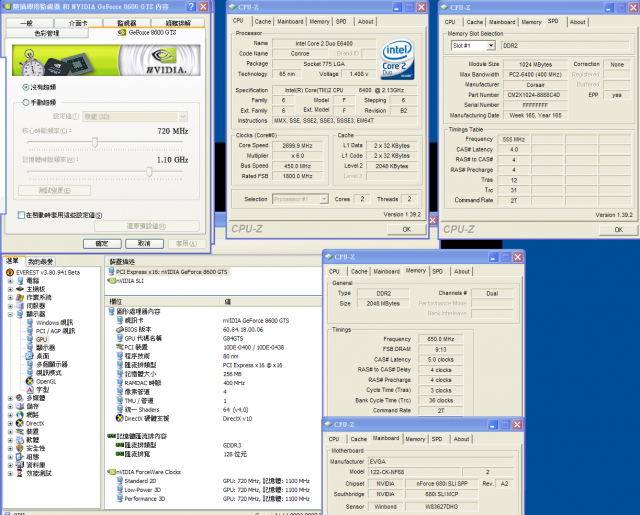This screenshot has height=515, width=640.
Task: Click the G84GTS GPU code name value
Action: [x=233, y=338]
